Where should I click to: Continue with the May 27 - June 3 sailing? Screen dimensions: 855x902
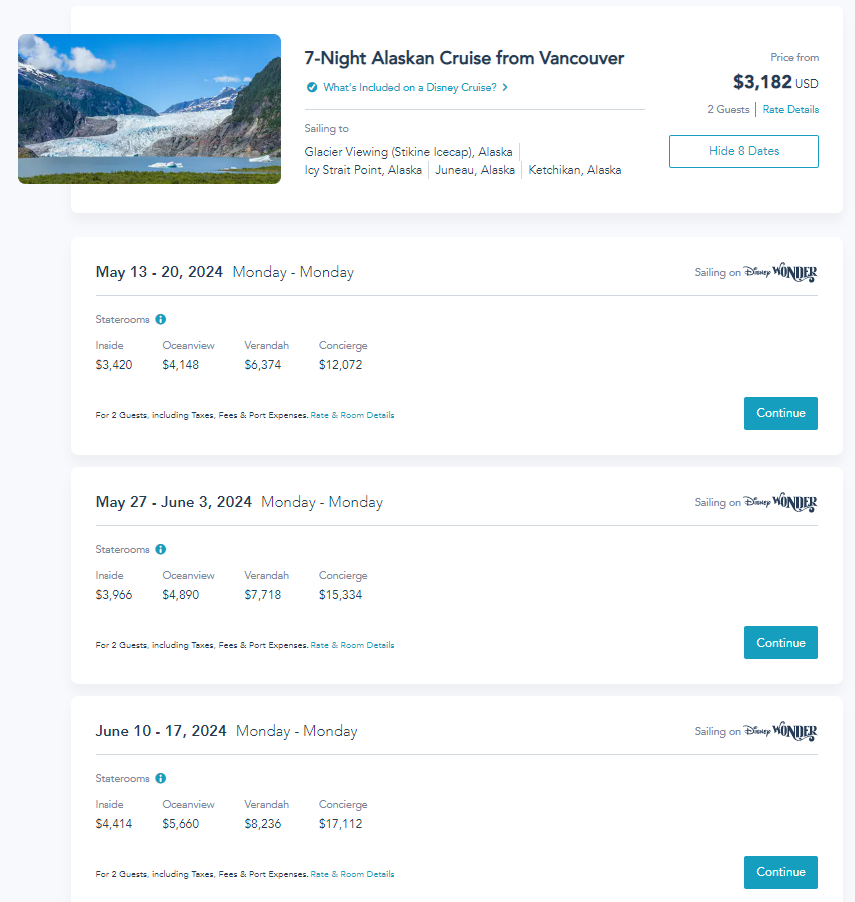click(x=780, y=643)
